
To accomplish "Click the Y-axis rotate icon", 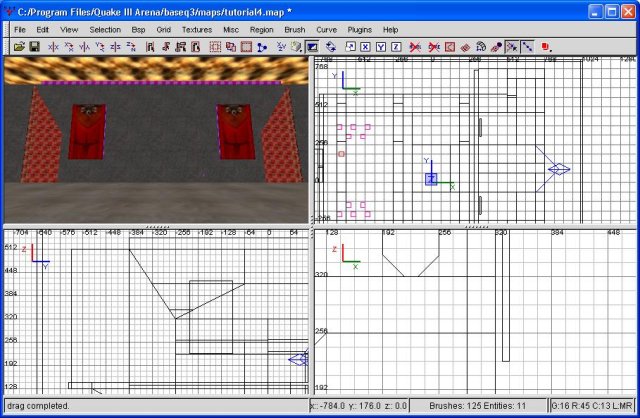I will (x=100, y=47).
